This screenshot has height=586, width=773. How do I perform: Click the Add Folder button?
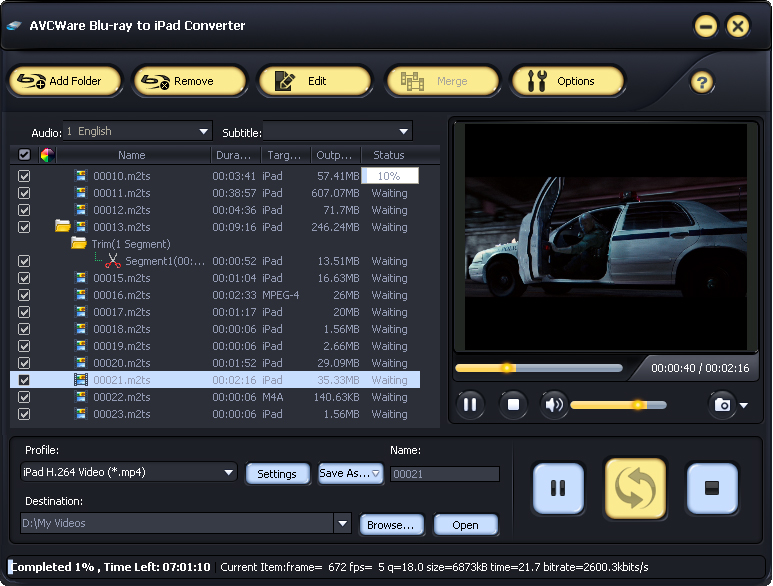65,81
